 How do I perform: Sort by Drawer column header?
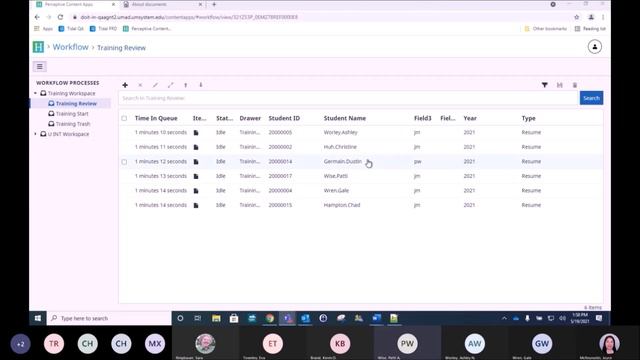[x=250, y=118]
